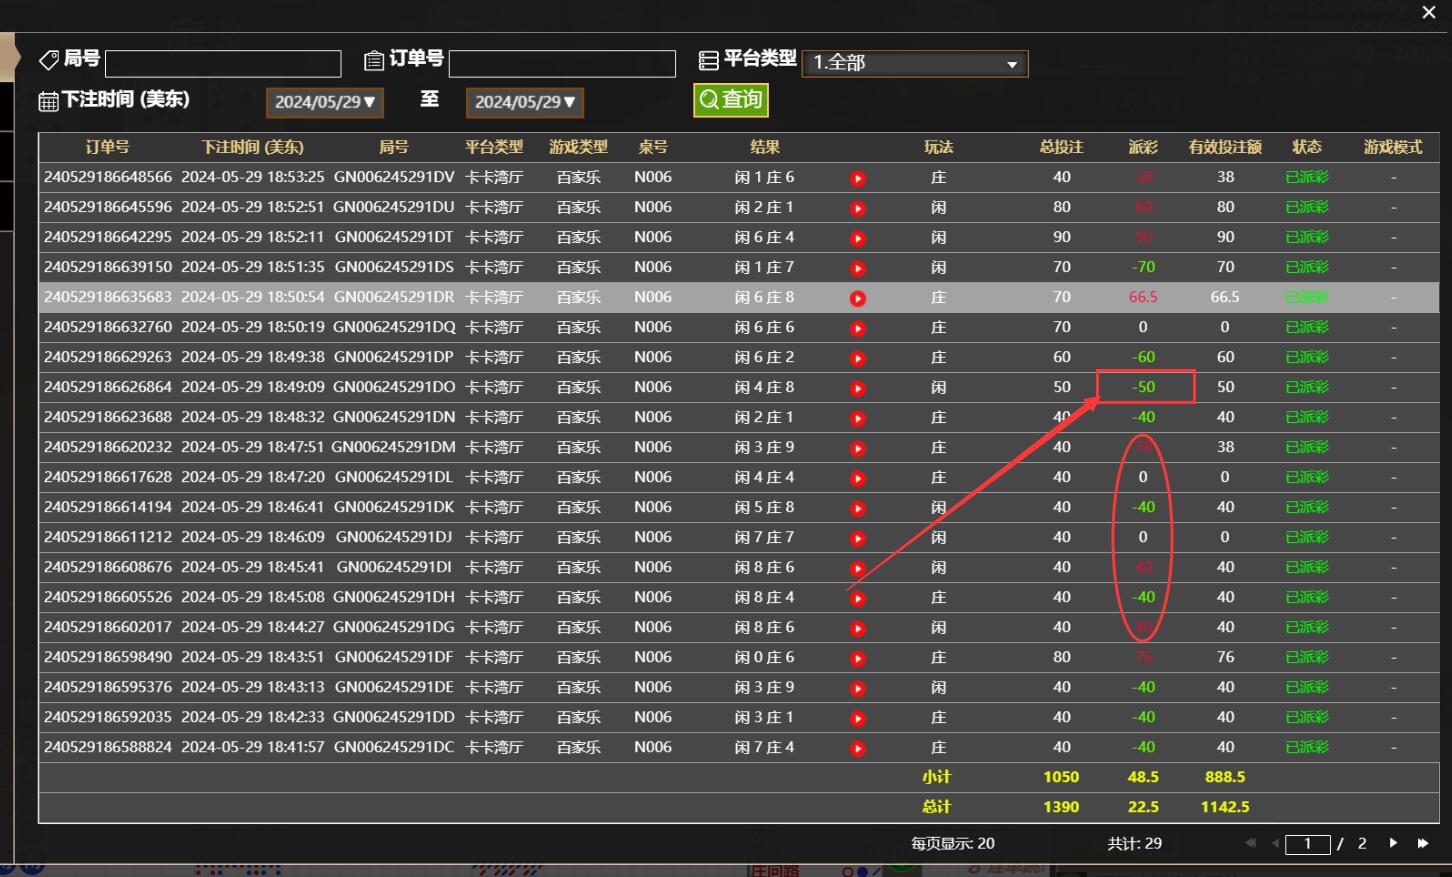Click replay icon for order 240529186588824
This screenshot has width=1452, height=877.
[857, 749]
